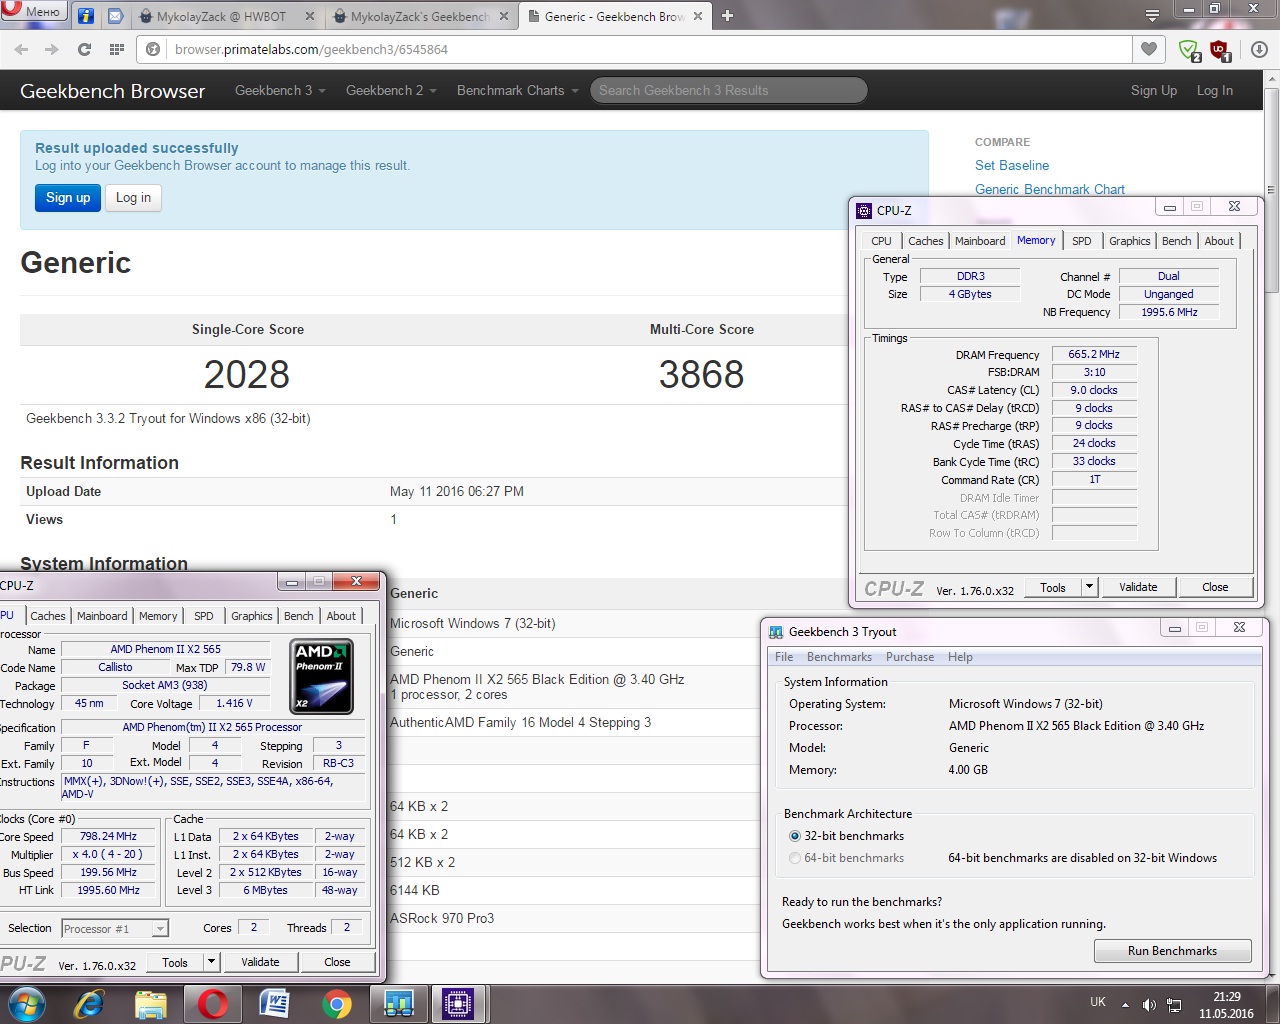Open the uBlock extension icon

coord(1220,49)
